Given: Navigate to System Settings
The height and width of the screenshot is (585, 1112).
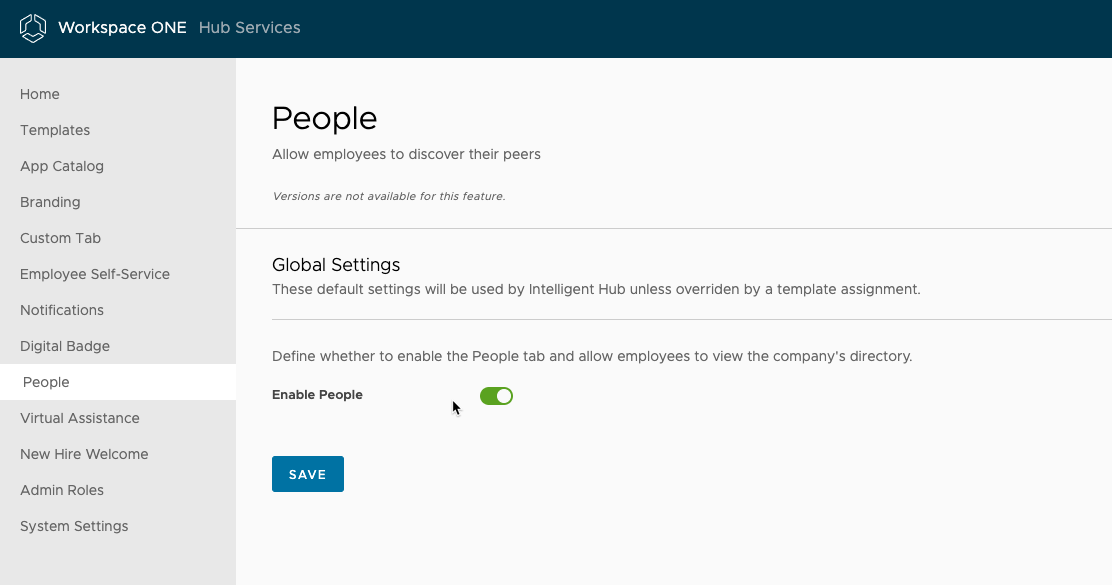Looking at the screenshot, I should [x=74, y=526].
